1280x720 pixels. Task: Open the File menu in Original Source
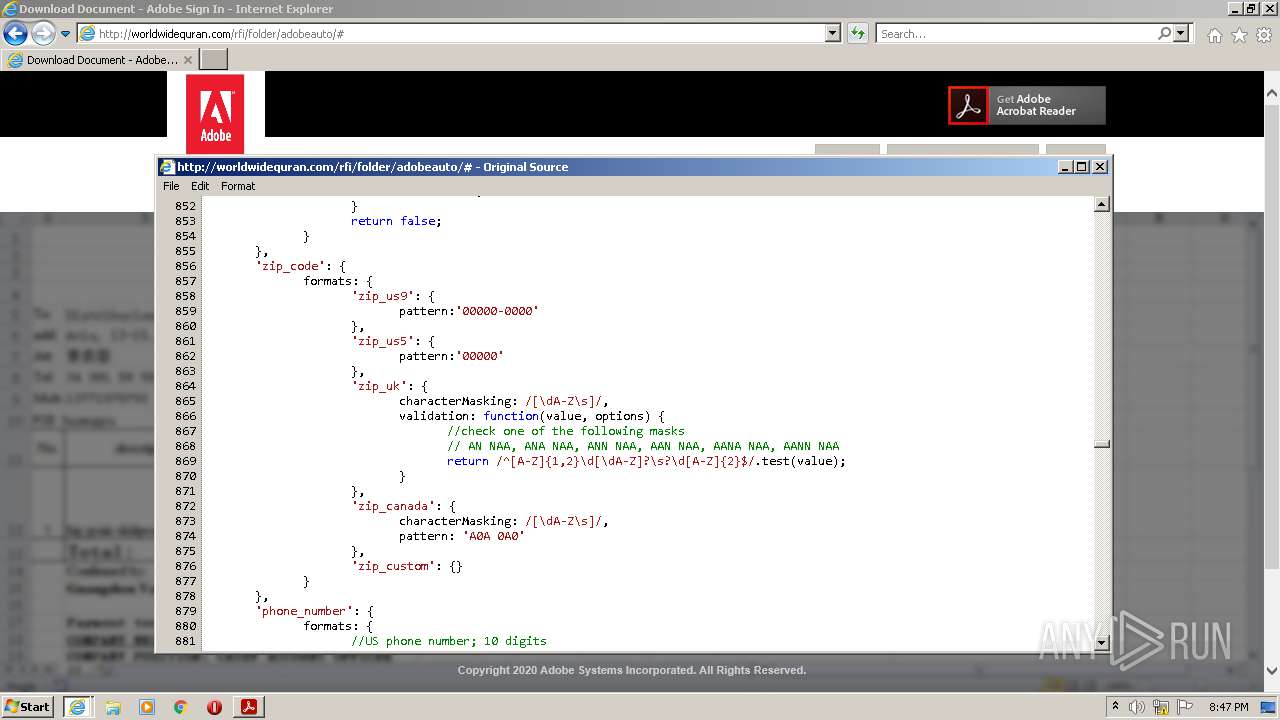pos(171,186)
